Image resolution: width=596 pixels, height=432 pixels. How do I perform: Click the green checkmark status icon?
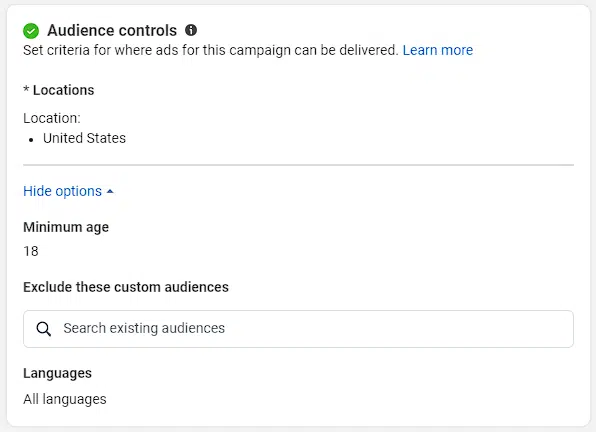pyautogui.click(x=31, y=31)
